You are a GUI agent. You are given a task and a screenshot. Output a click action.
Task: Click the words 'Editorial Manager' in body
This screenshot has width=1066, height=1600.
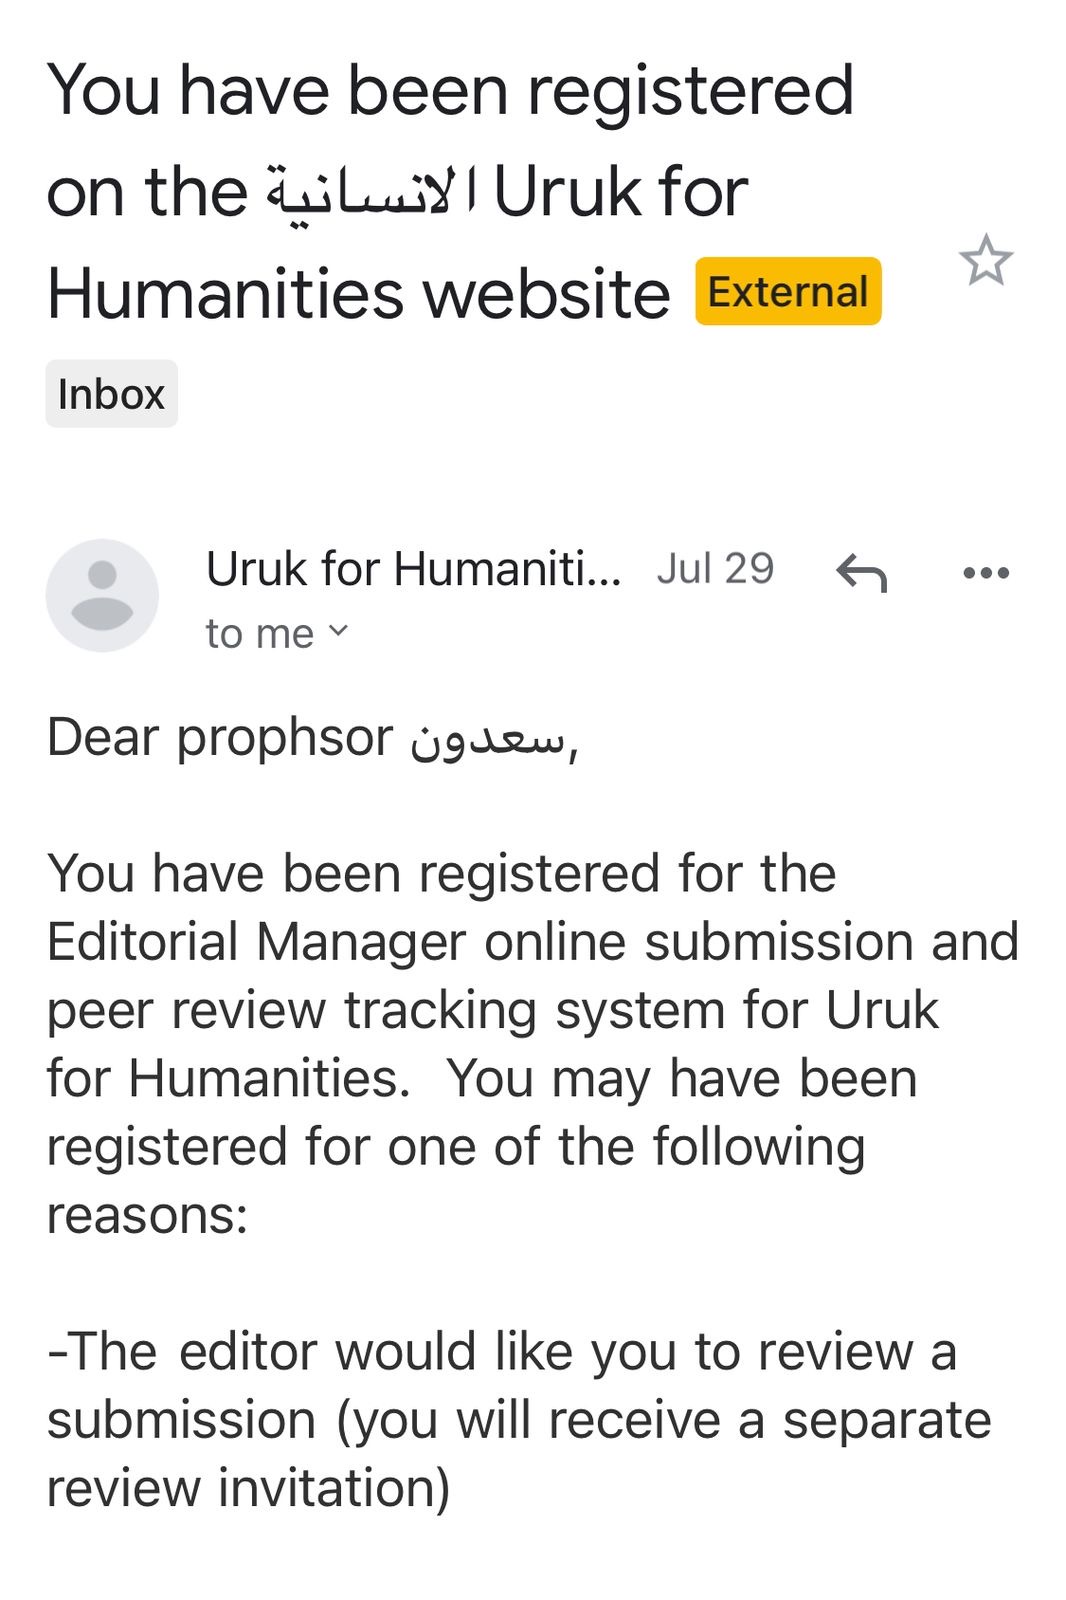(x=256, y=942)
